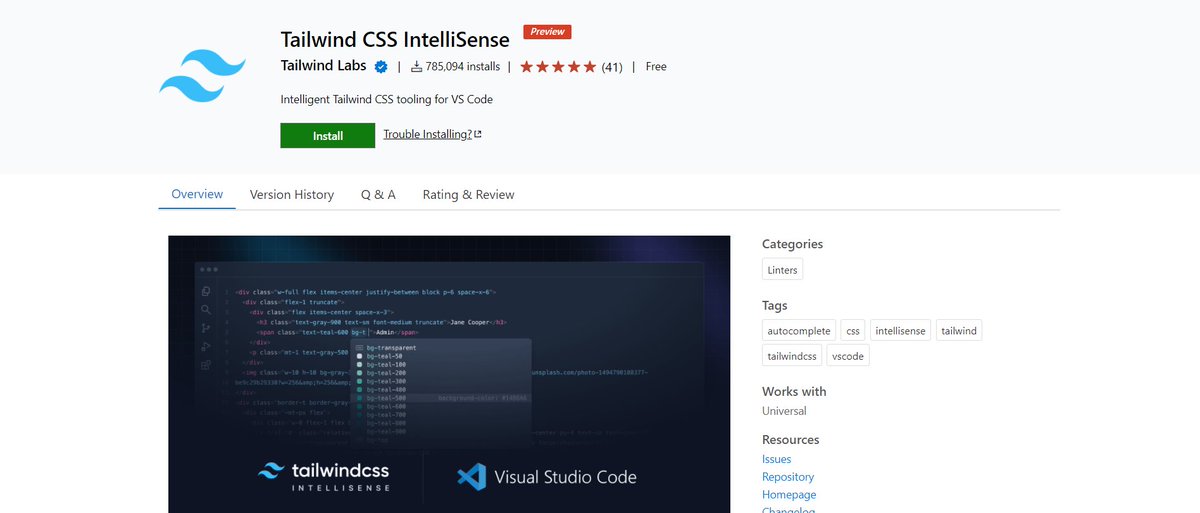
Task: Click the external link icon after Trouble Installing
Action: coord(478,135)
